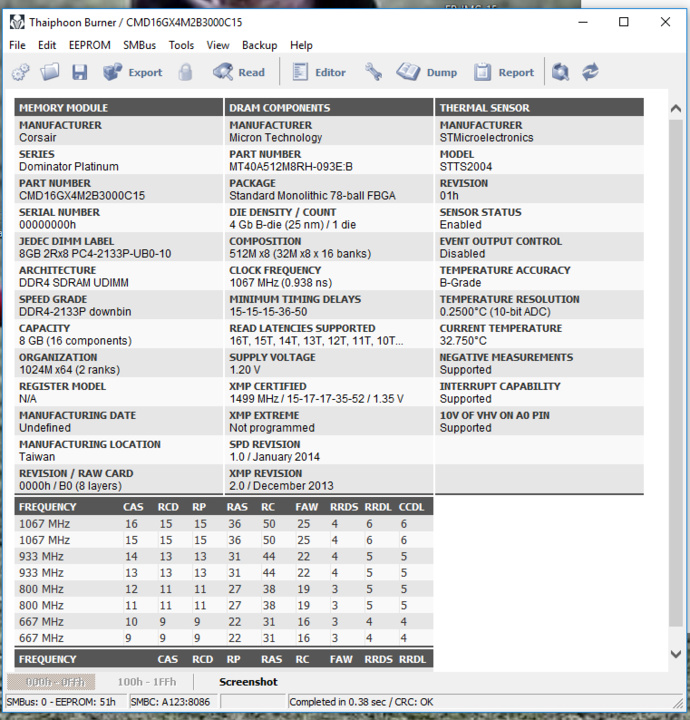Switch to the Screenshot tab
This screenshot has width=690, height=720.
(248, 682)
